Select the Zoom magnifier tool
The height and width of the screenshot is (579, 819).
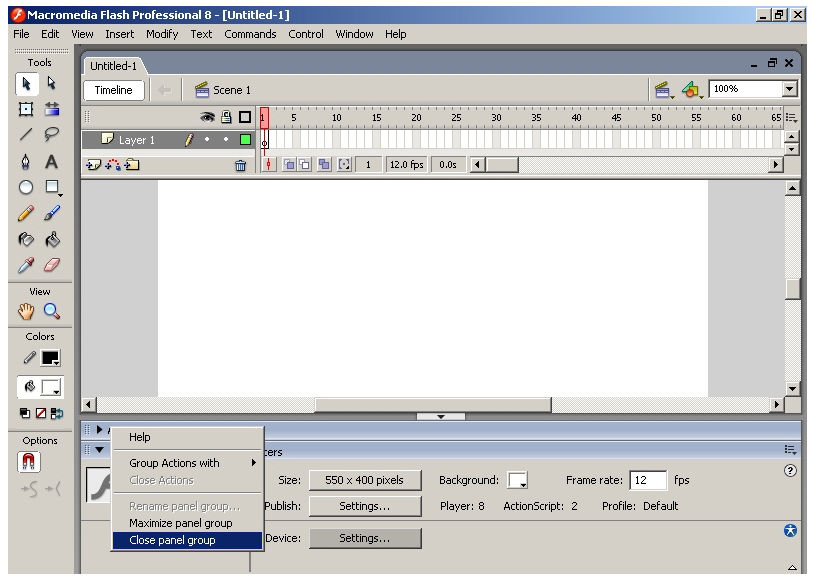coord(52,312)
